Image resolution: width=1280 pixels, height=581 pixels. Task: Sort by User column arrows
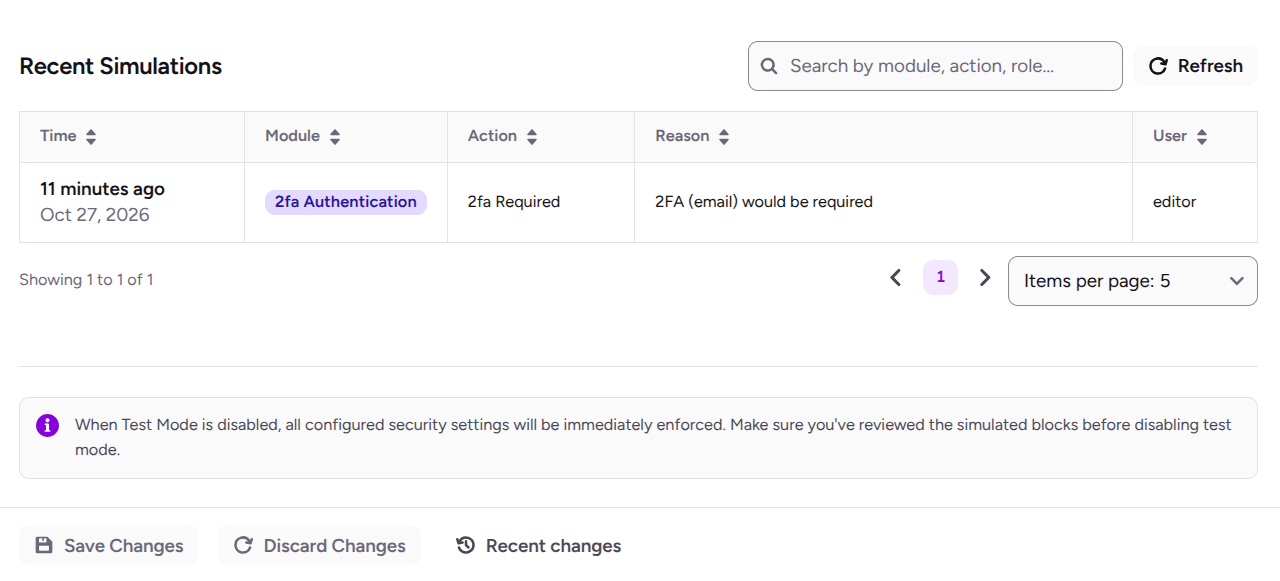pyautogui.click(x=1202, y=137)
